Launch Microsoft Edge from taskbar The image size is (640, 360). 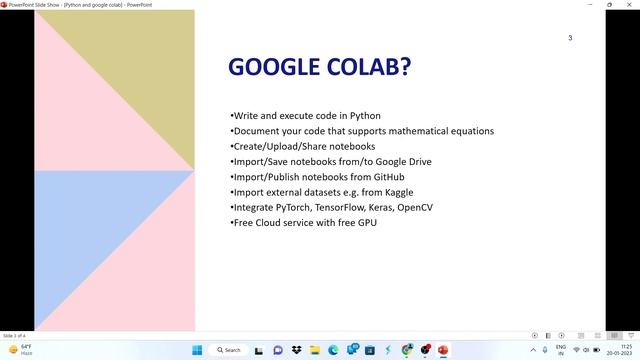[x=333, y=350]
